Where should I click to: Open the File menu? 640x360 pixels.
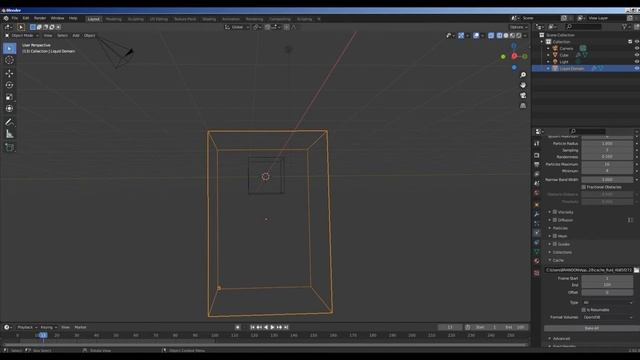pyautogui.click(x=15, y=18)
